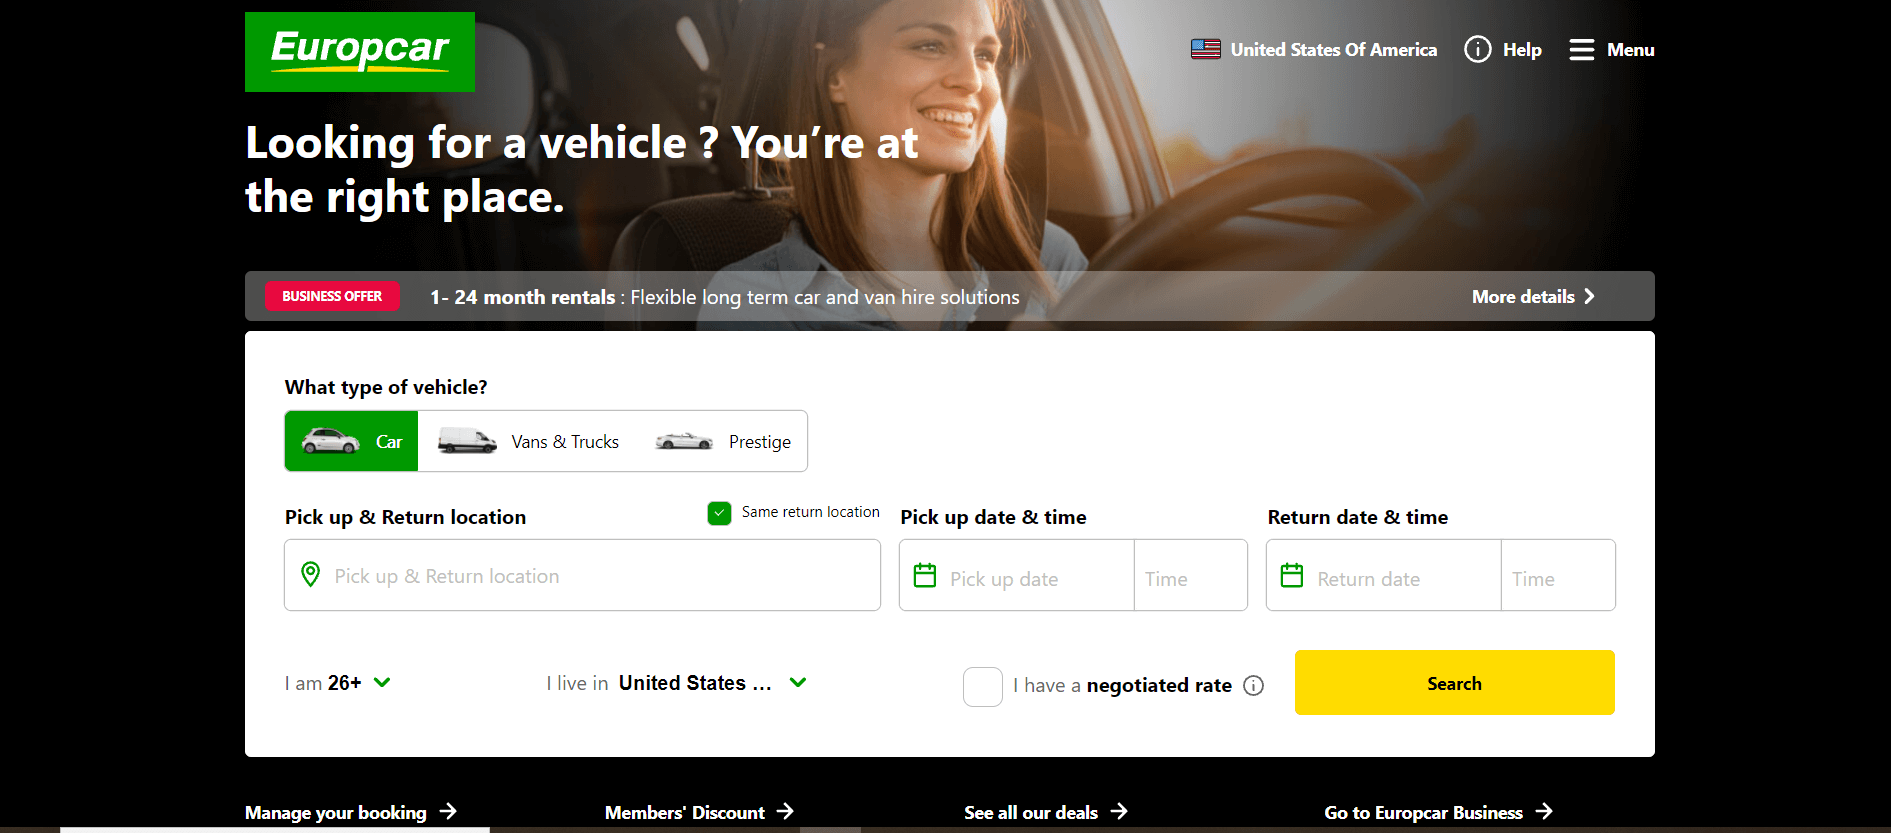Open the pick up Time selector
The height and width of the screenshot is (833, 1891).
1191,575
